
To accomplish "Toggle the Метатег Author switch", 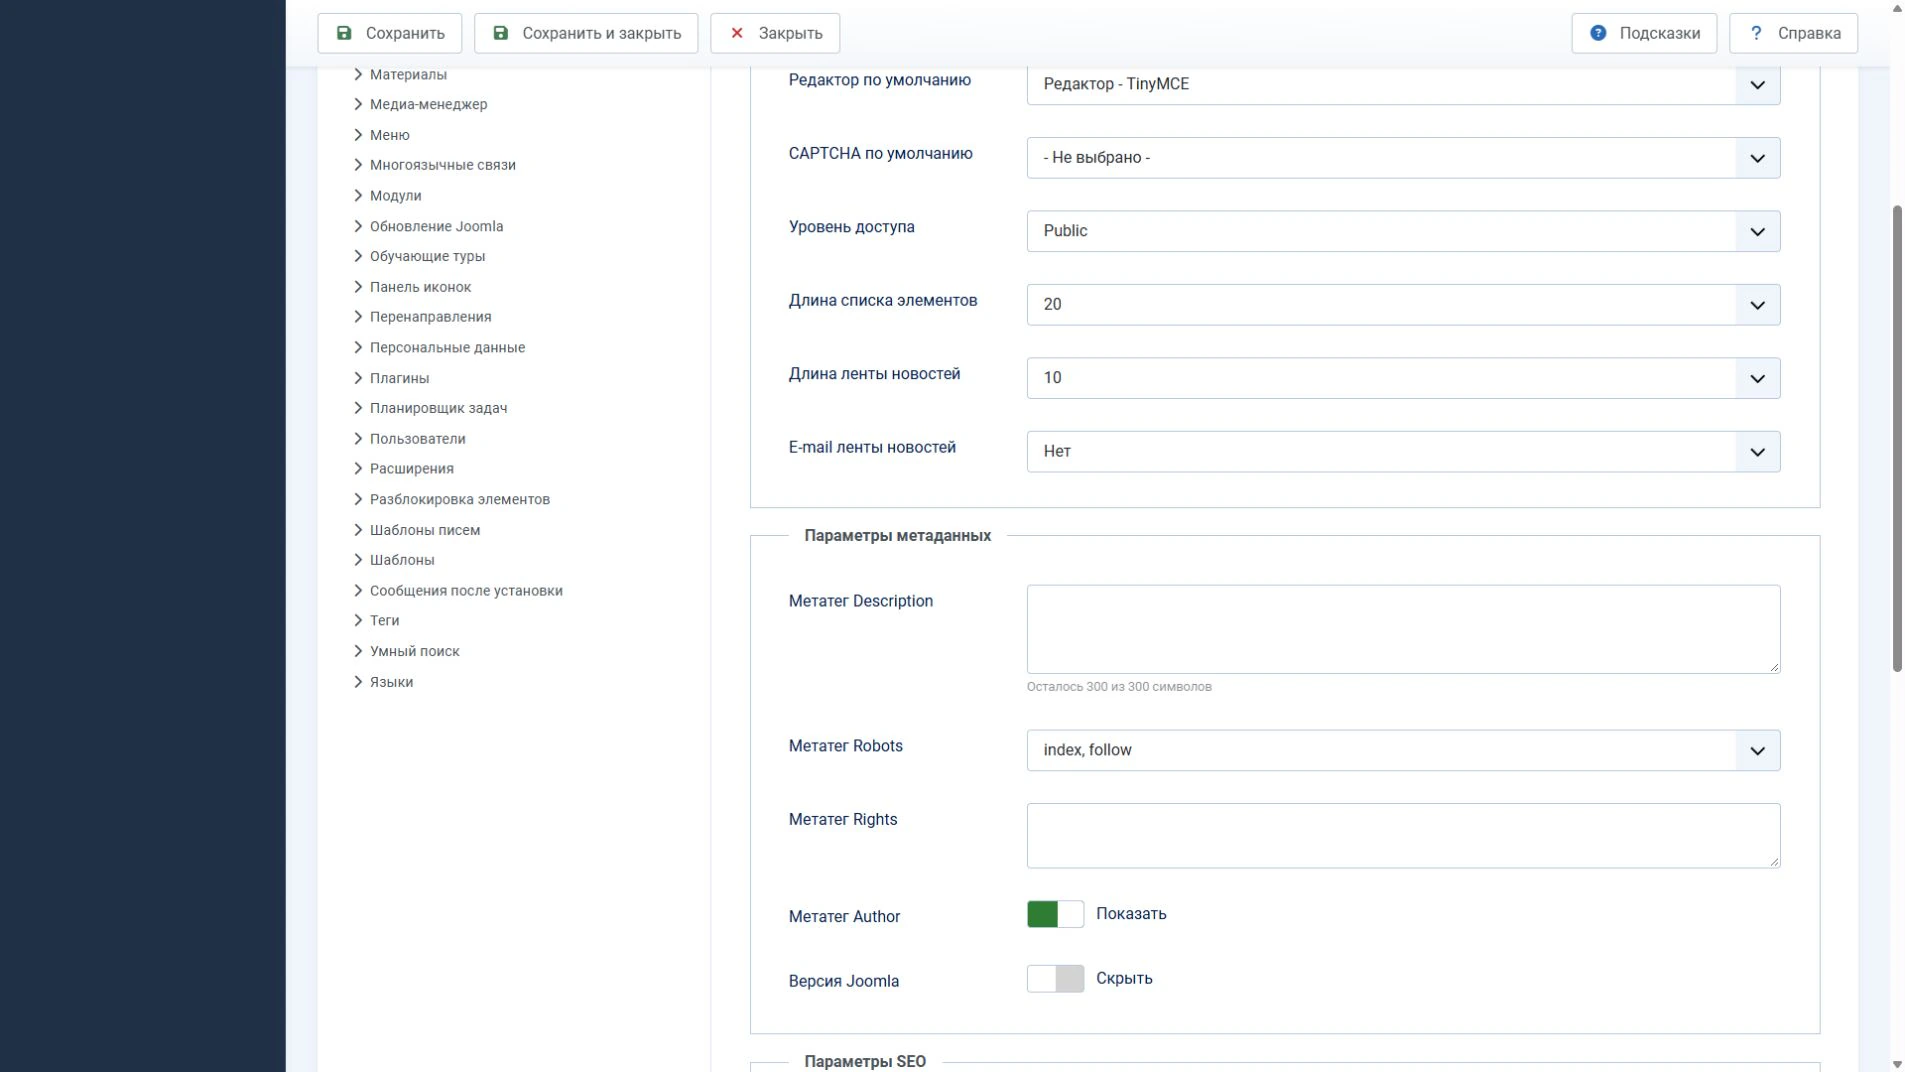I will point(1055,914).
